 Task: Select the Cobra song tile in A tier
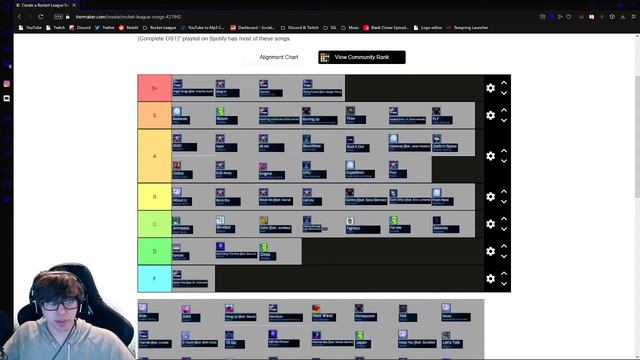pyautogui.click(x=182, y=170)
